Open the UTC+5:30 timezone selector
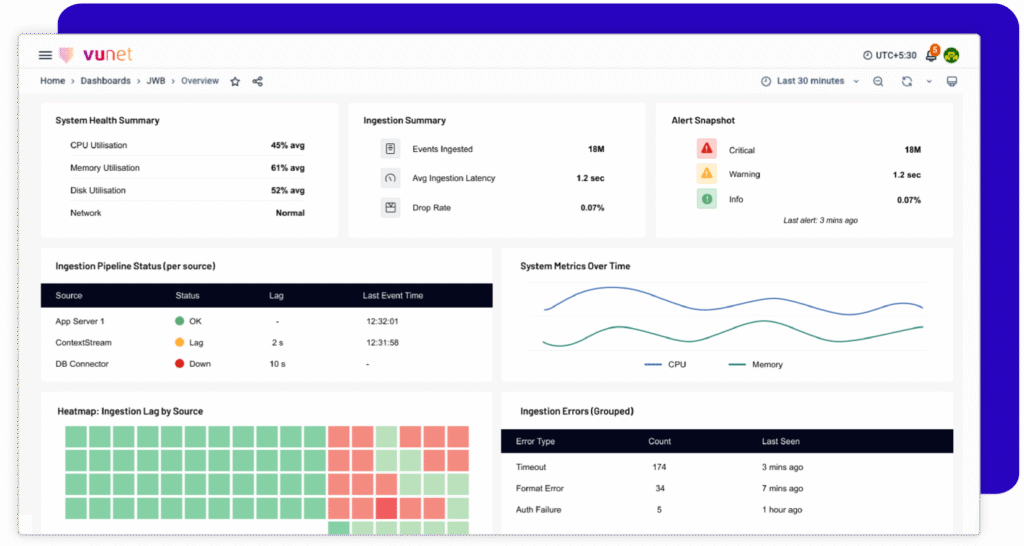The width and height of the screenshot is (1024, 546). click(890, 55)
